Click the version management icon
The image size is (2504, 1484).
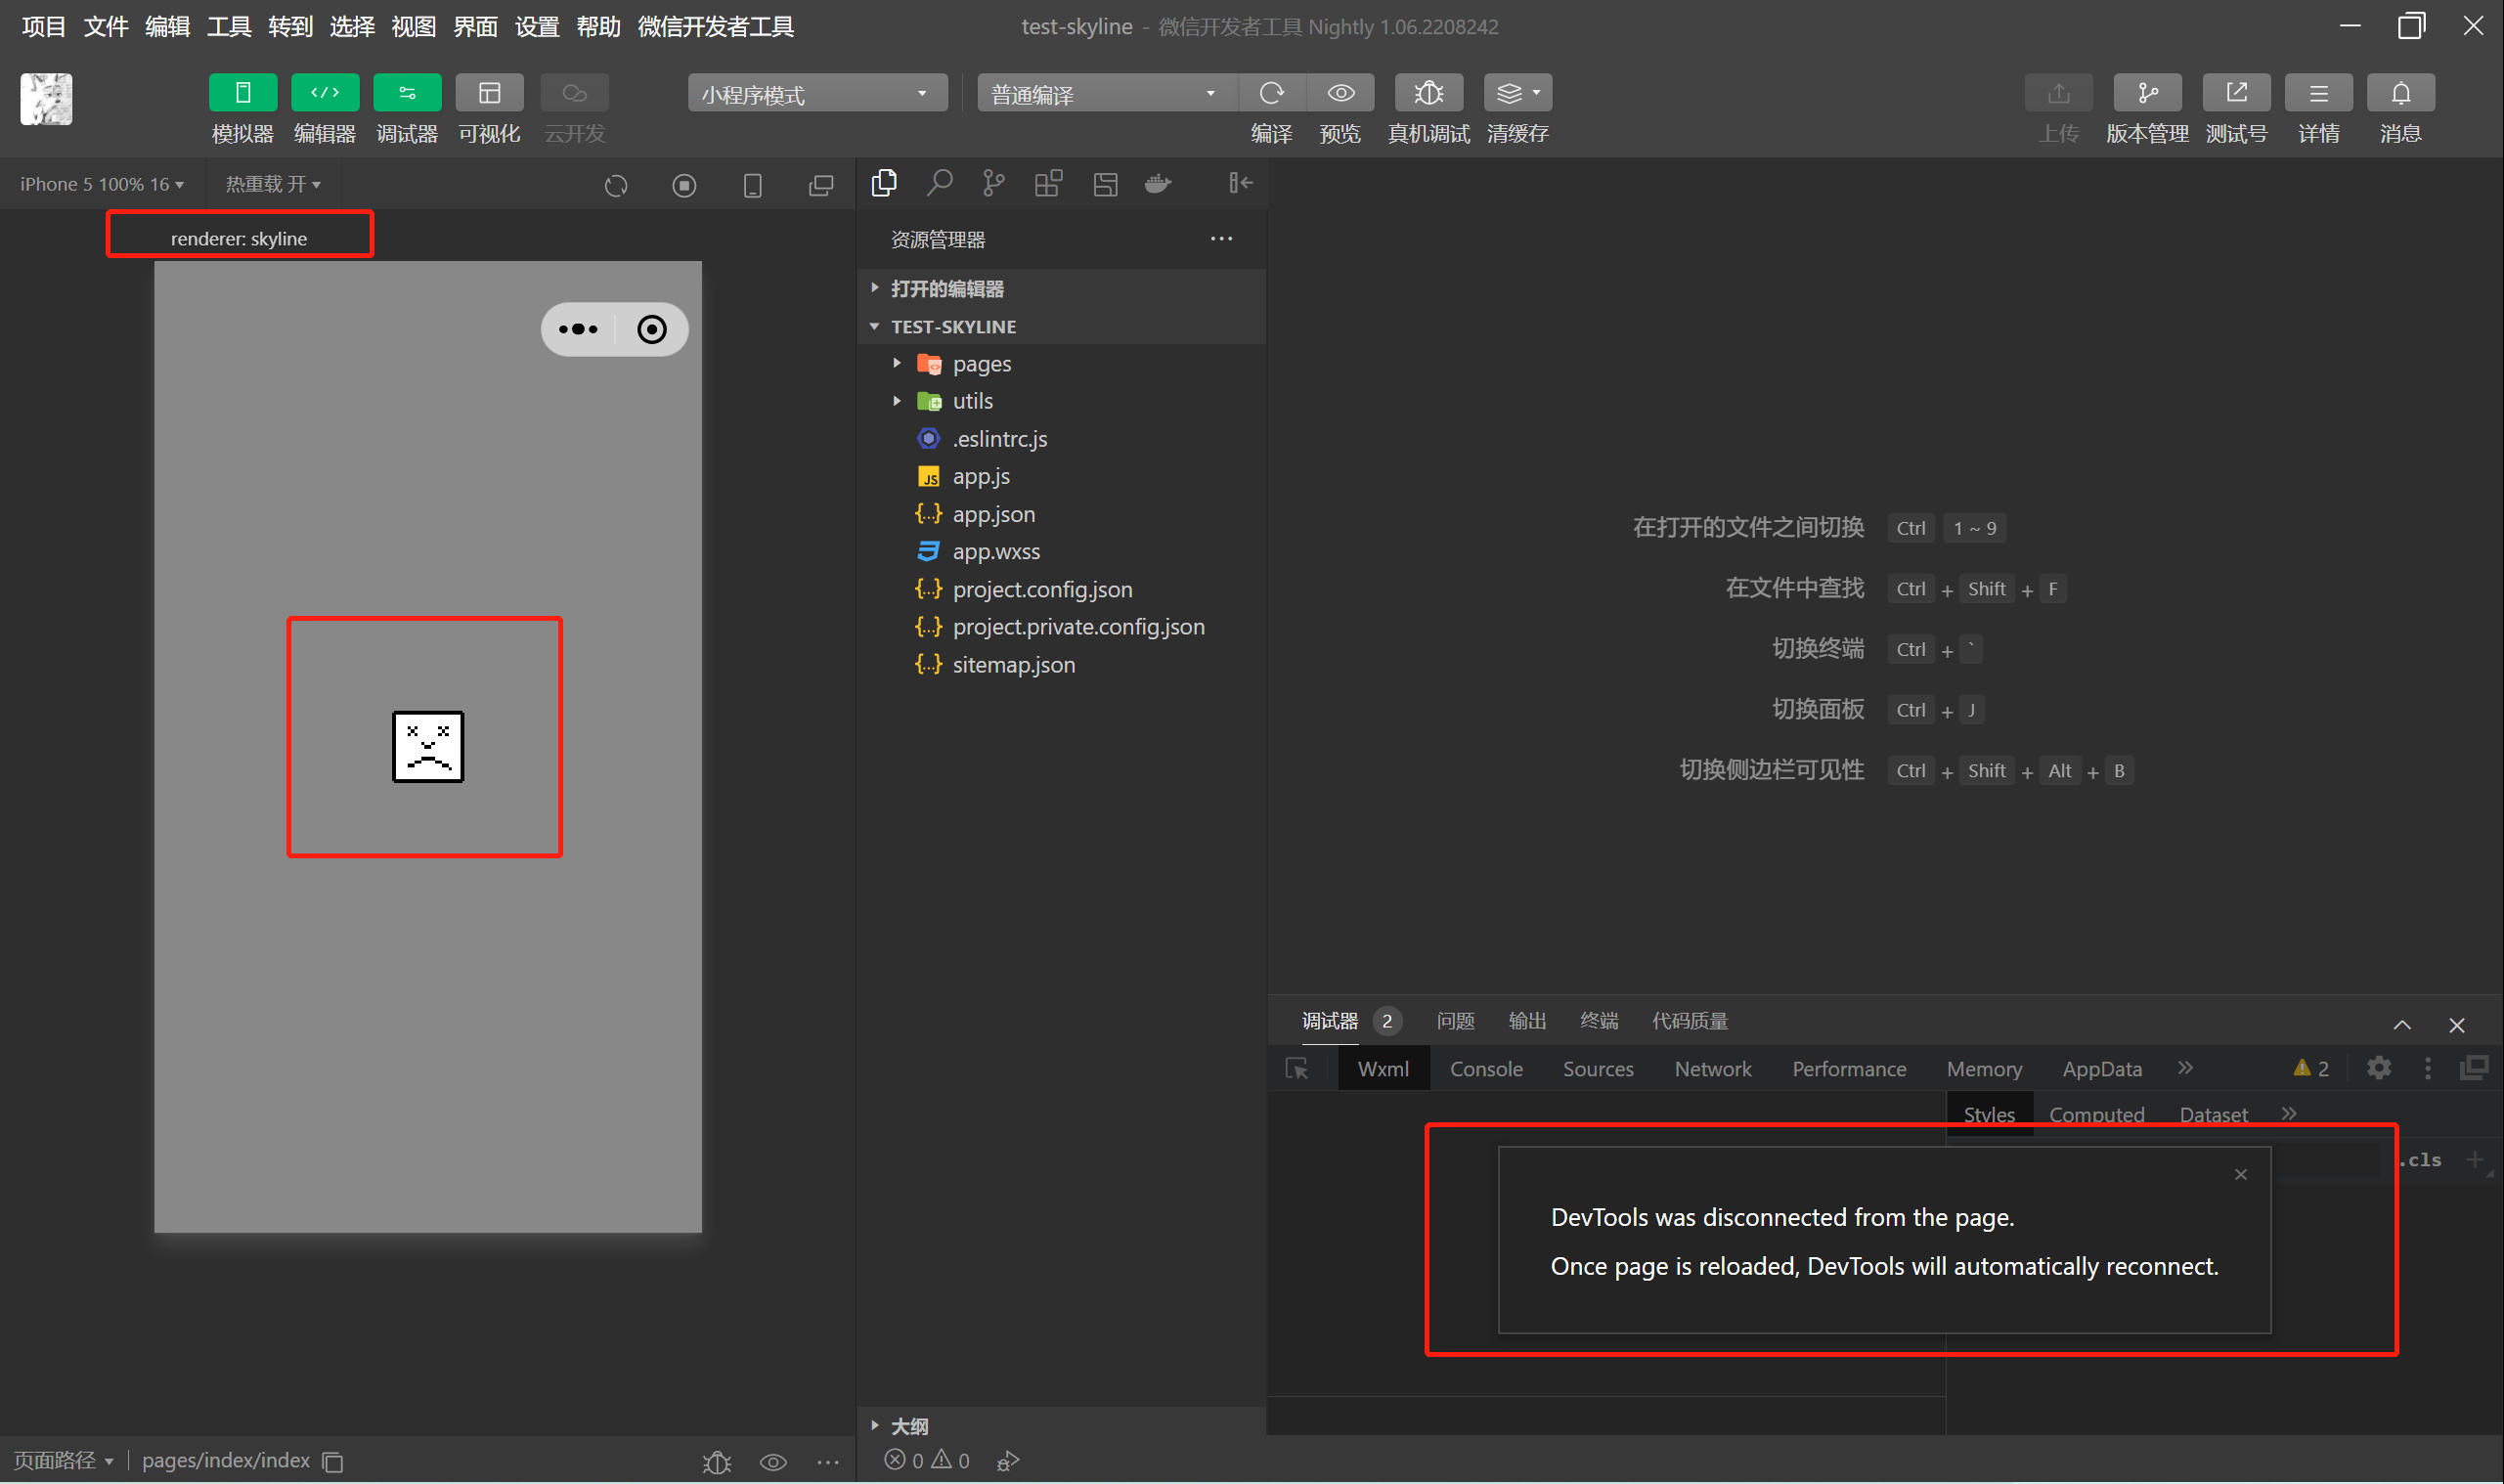click(x=2146, y=93)
